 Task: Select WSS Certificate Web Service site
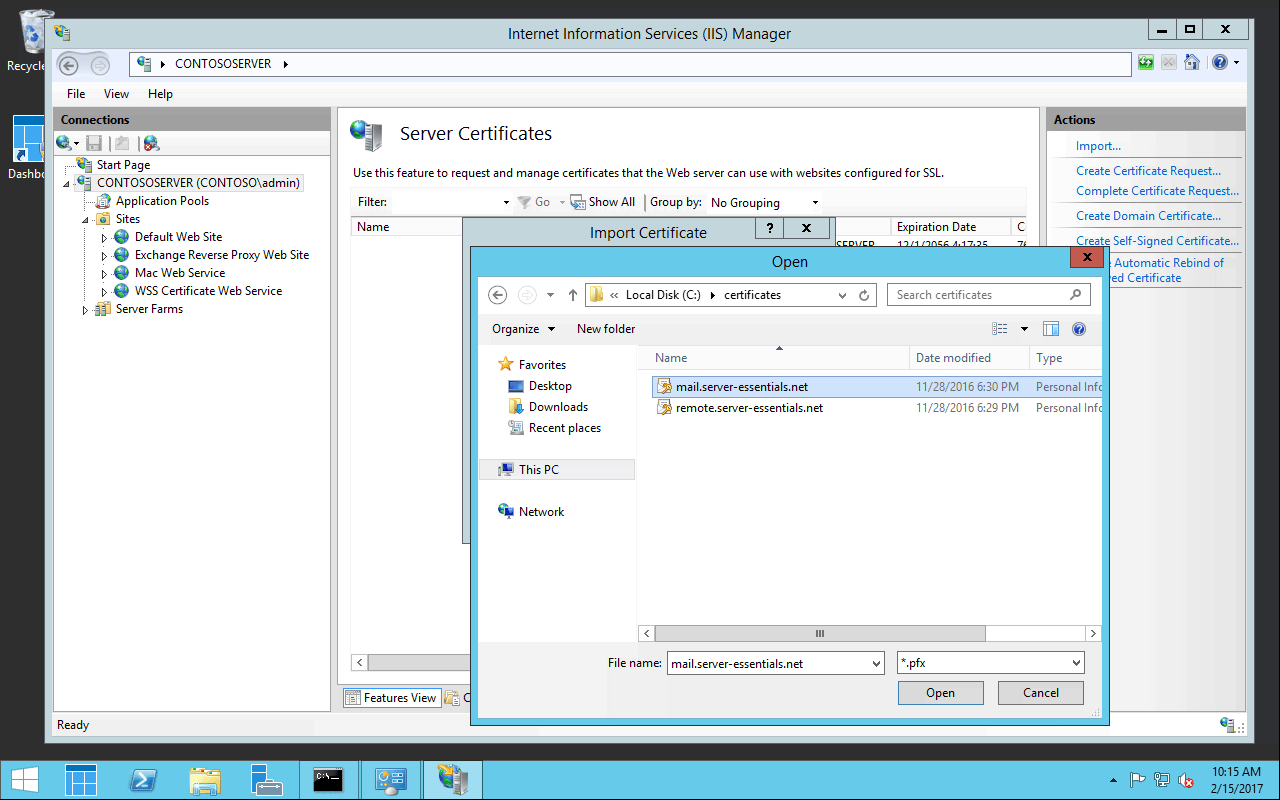pos(208,291)
